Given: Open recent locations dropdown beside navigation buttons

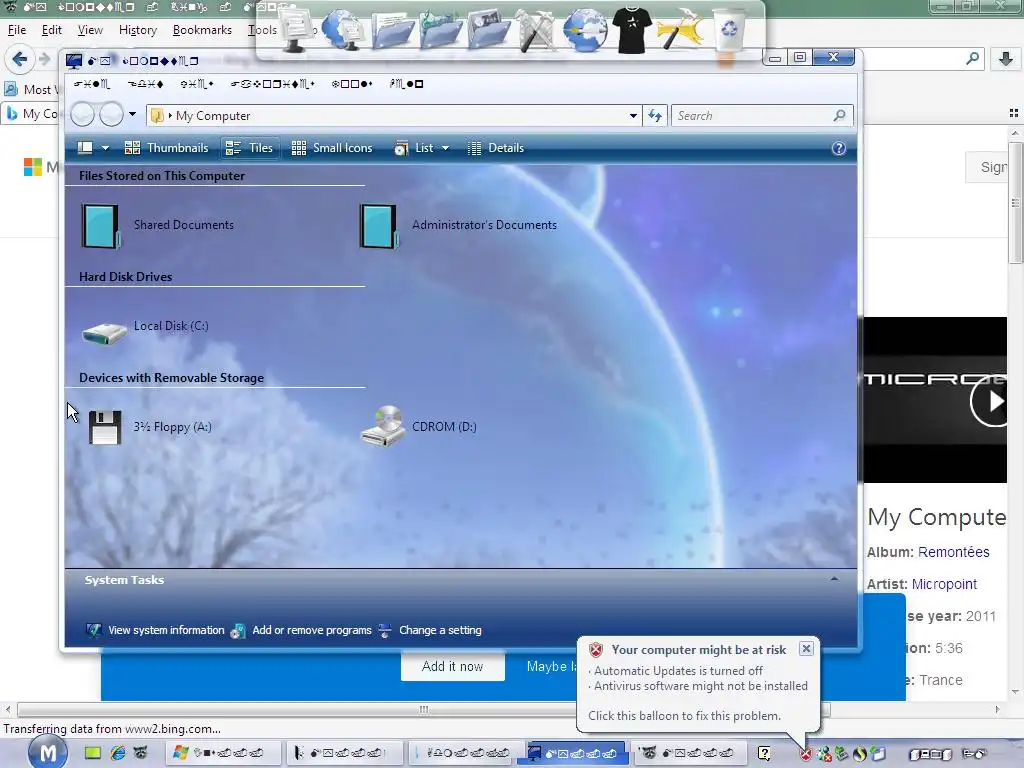Looking at the screenshot, I should [133, 114].
